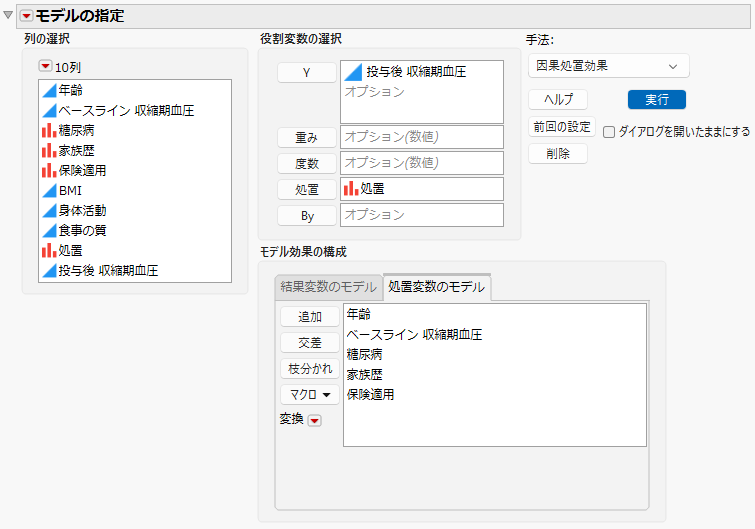Select 糖尿病 in the model effects list

(364, 355)
